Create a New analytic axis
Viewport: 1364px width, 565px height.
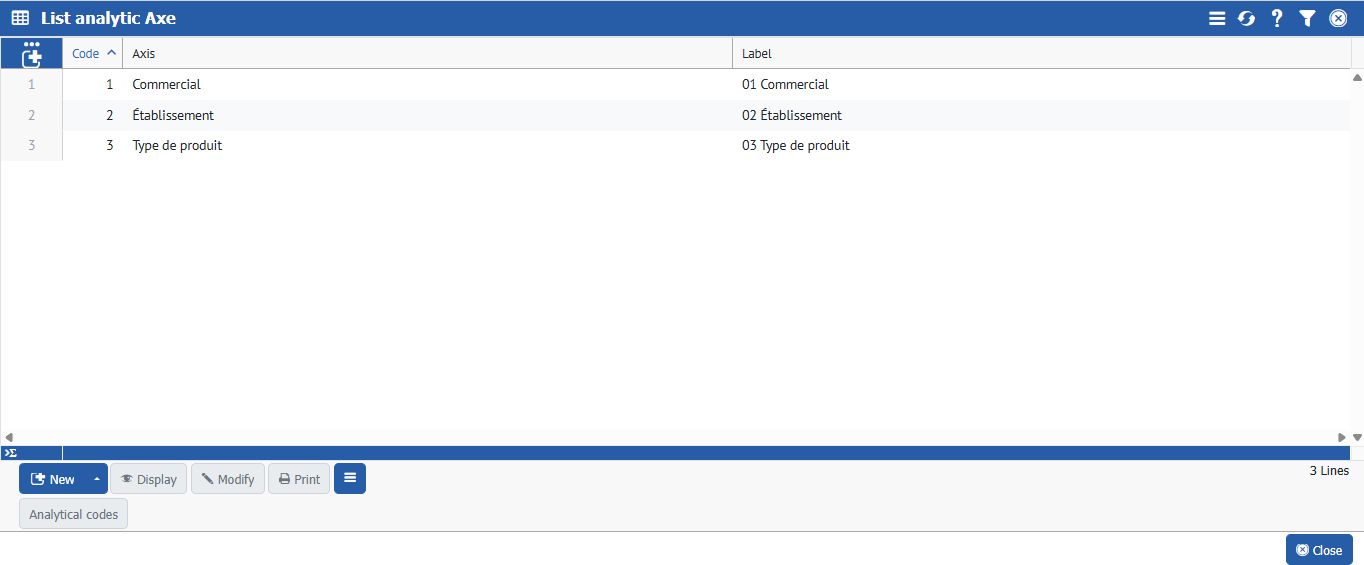(54, 479)
